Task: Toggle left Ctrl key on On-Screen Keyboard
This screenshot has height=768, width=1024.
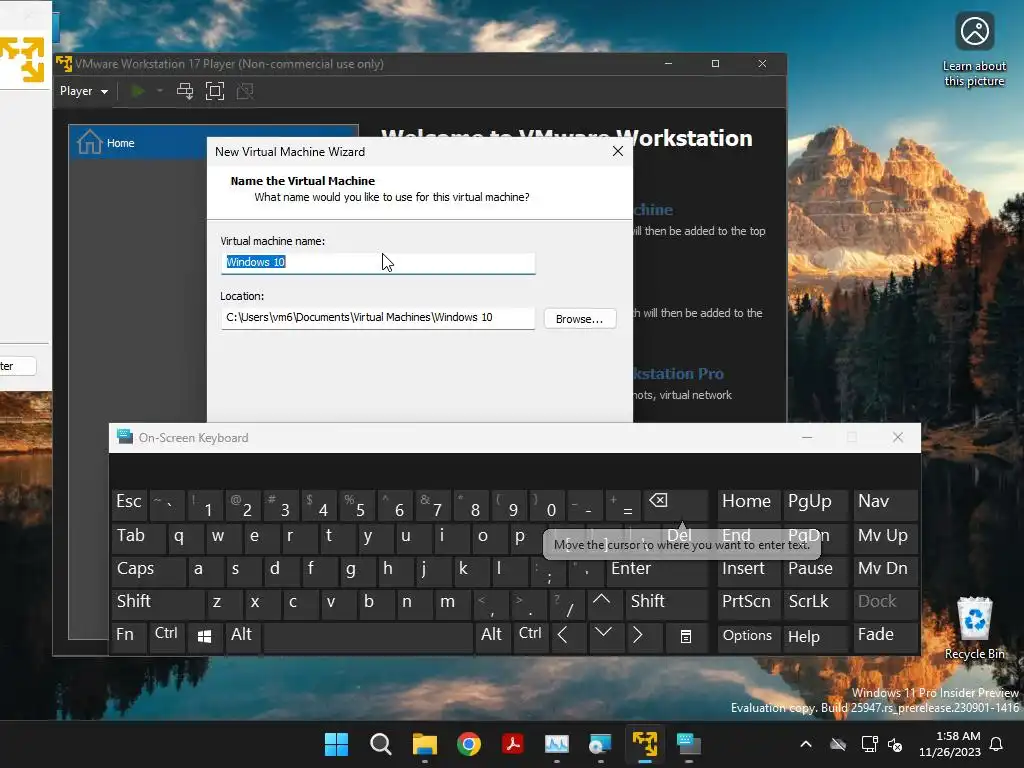Action: 167,635
